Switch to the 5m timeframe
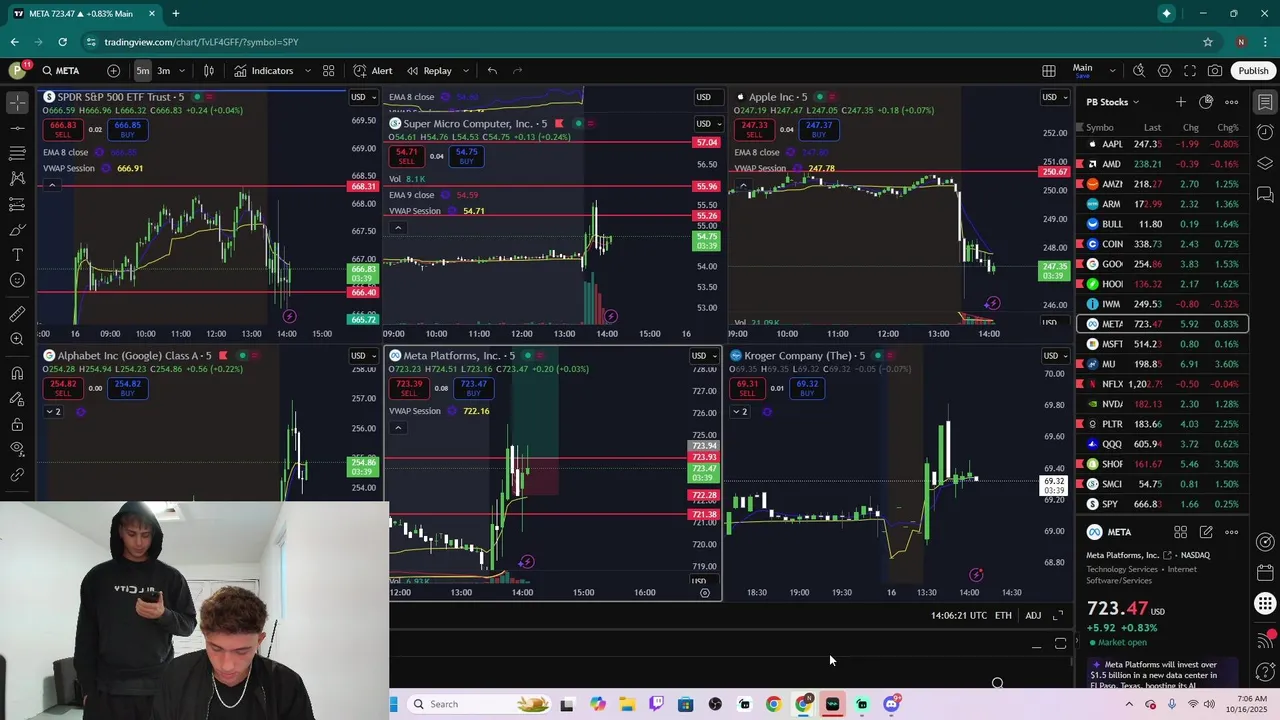The image size is (1280, 720). coord(143,71)
